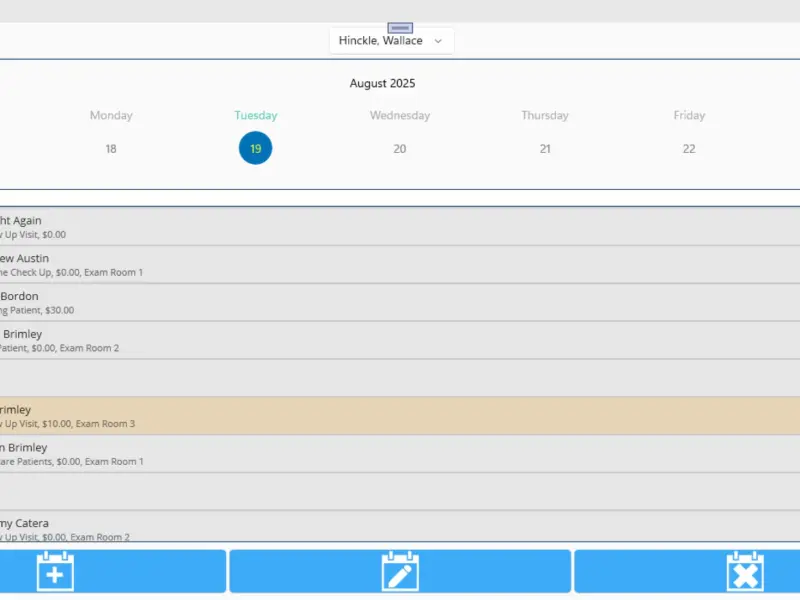Image resolution: width=800 pixels, height=600 pixels.
Task: Select the highlighted Tuesday 19 date
Action: (256, 148)
